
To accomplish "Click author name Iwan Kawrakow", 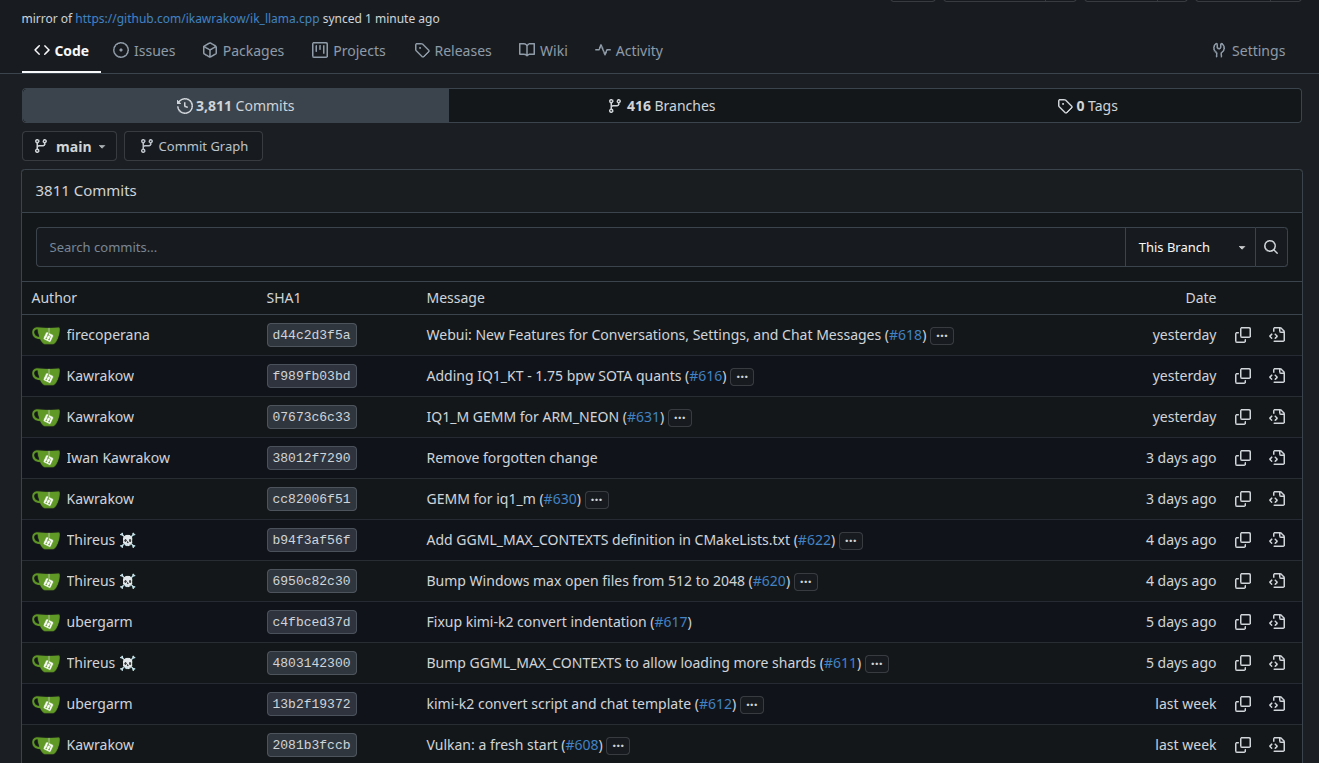I will pos(118,458).
